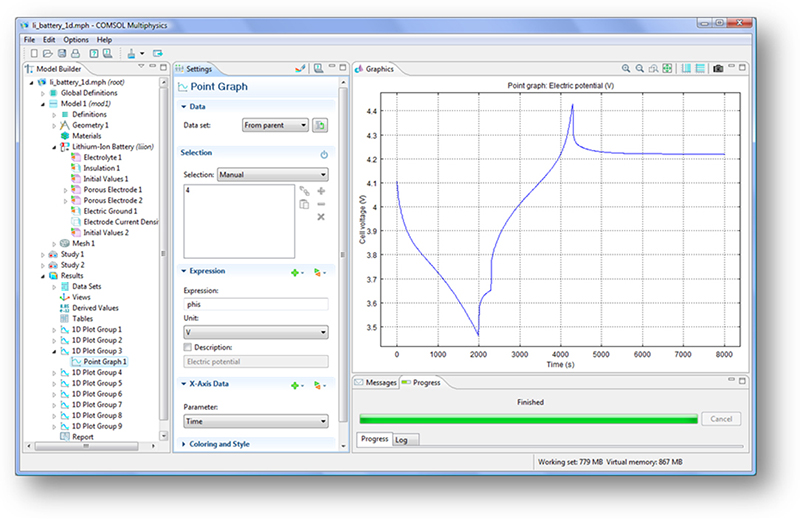Click the Zoom Extents icon in Graphics

click(x=668, y=69)
